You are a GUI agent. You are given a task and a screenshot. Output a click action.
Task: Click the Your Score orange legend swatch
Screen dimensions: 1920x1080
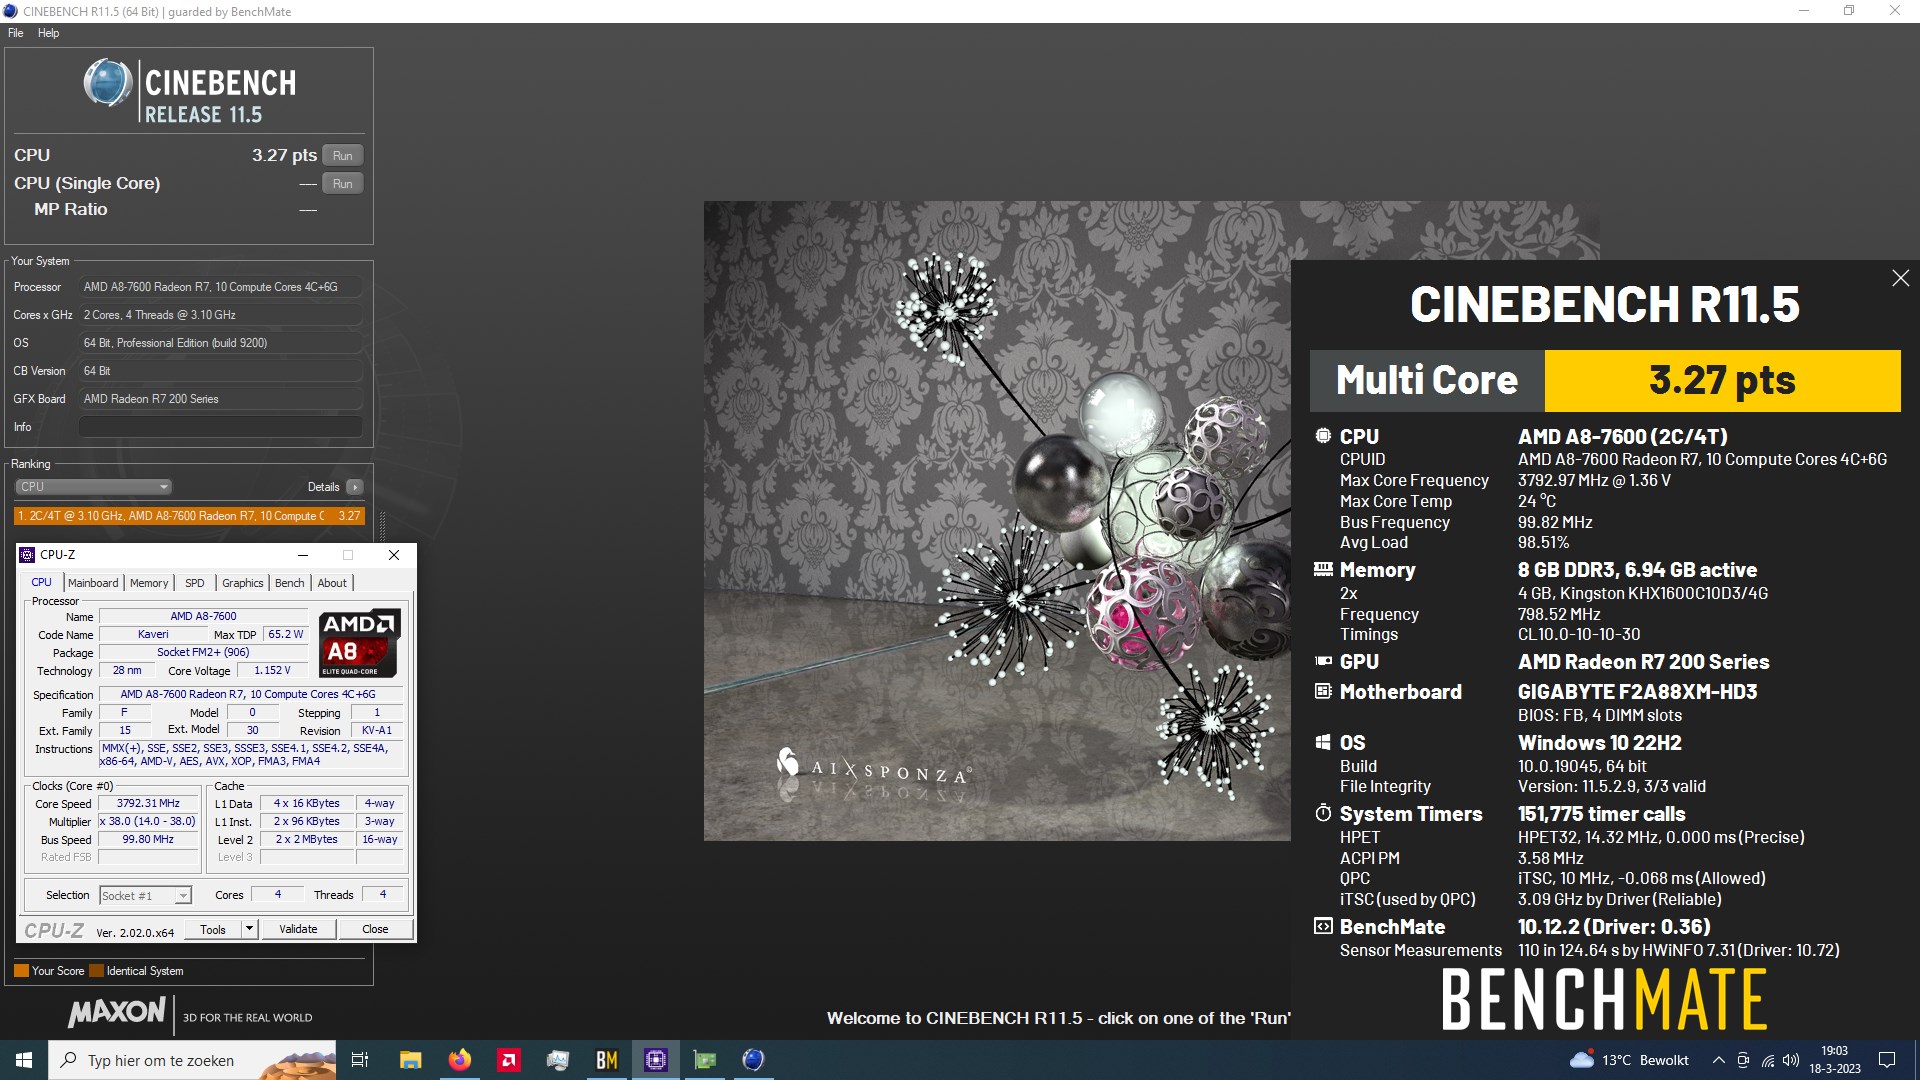pyautogui.click(x=21, y=971)
